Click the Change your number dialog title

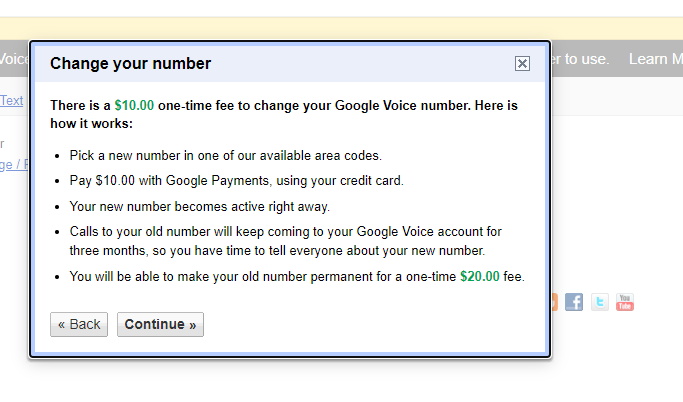(130, 64)
